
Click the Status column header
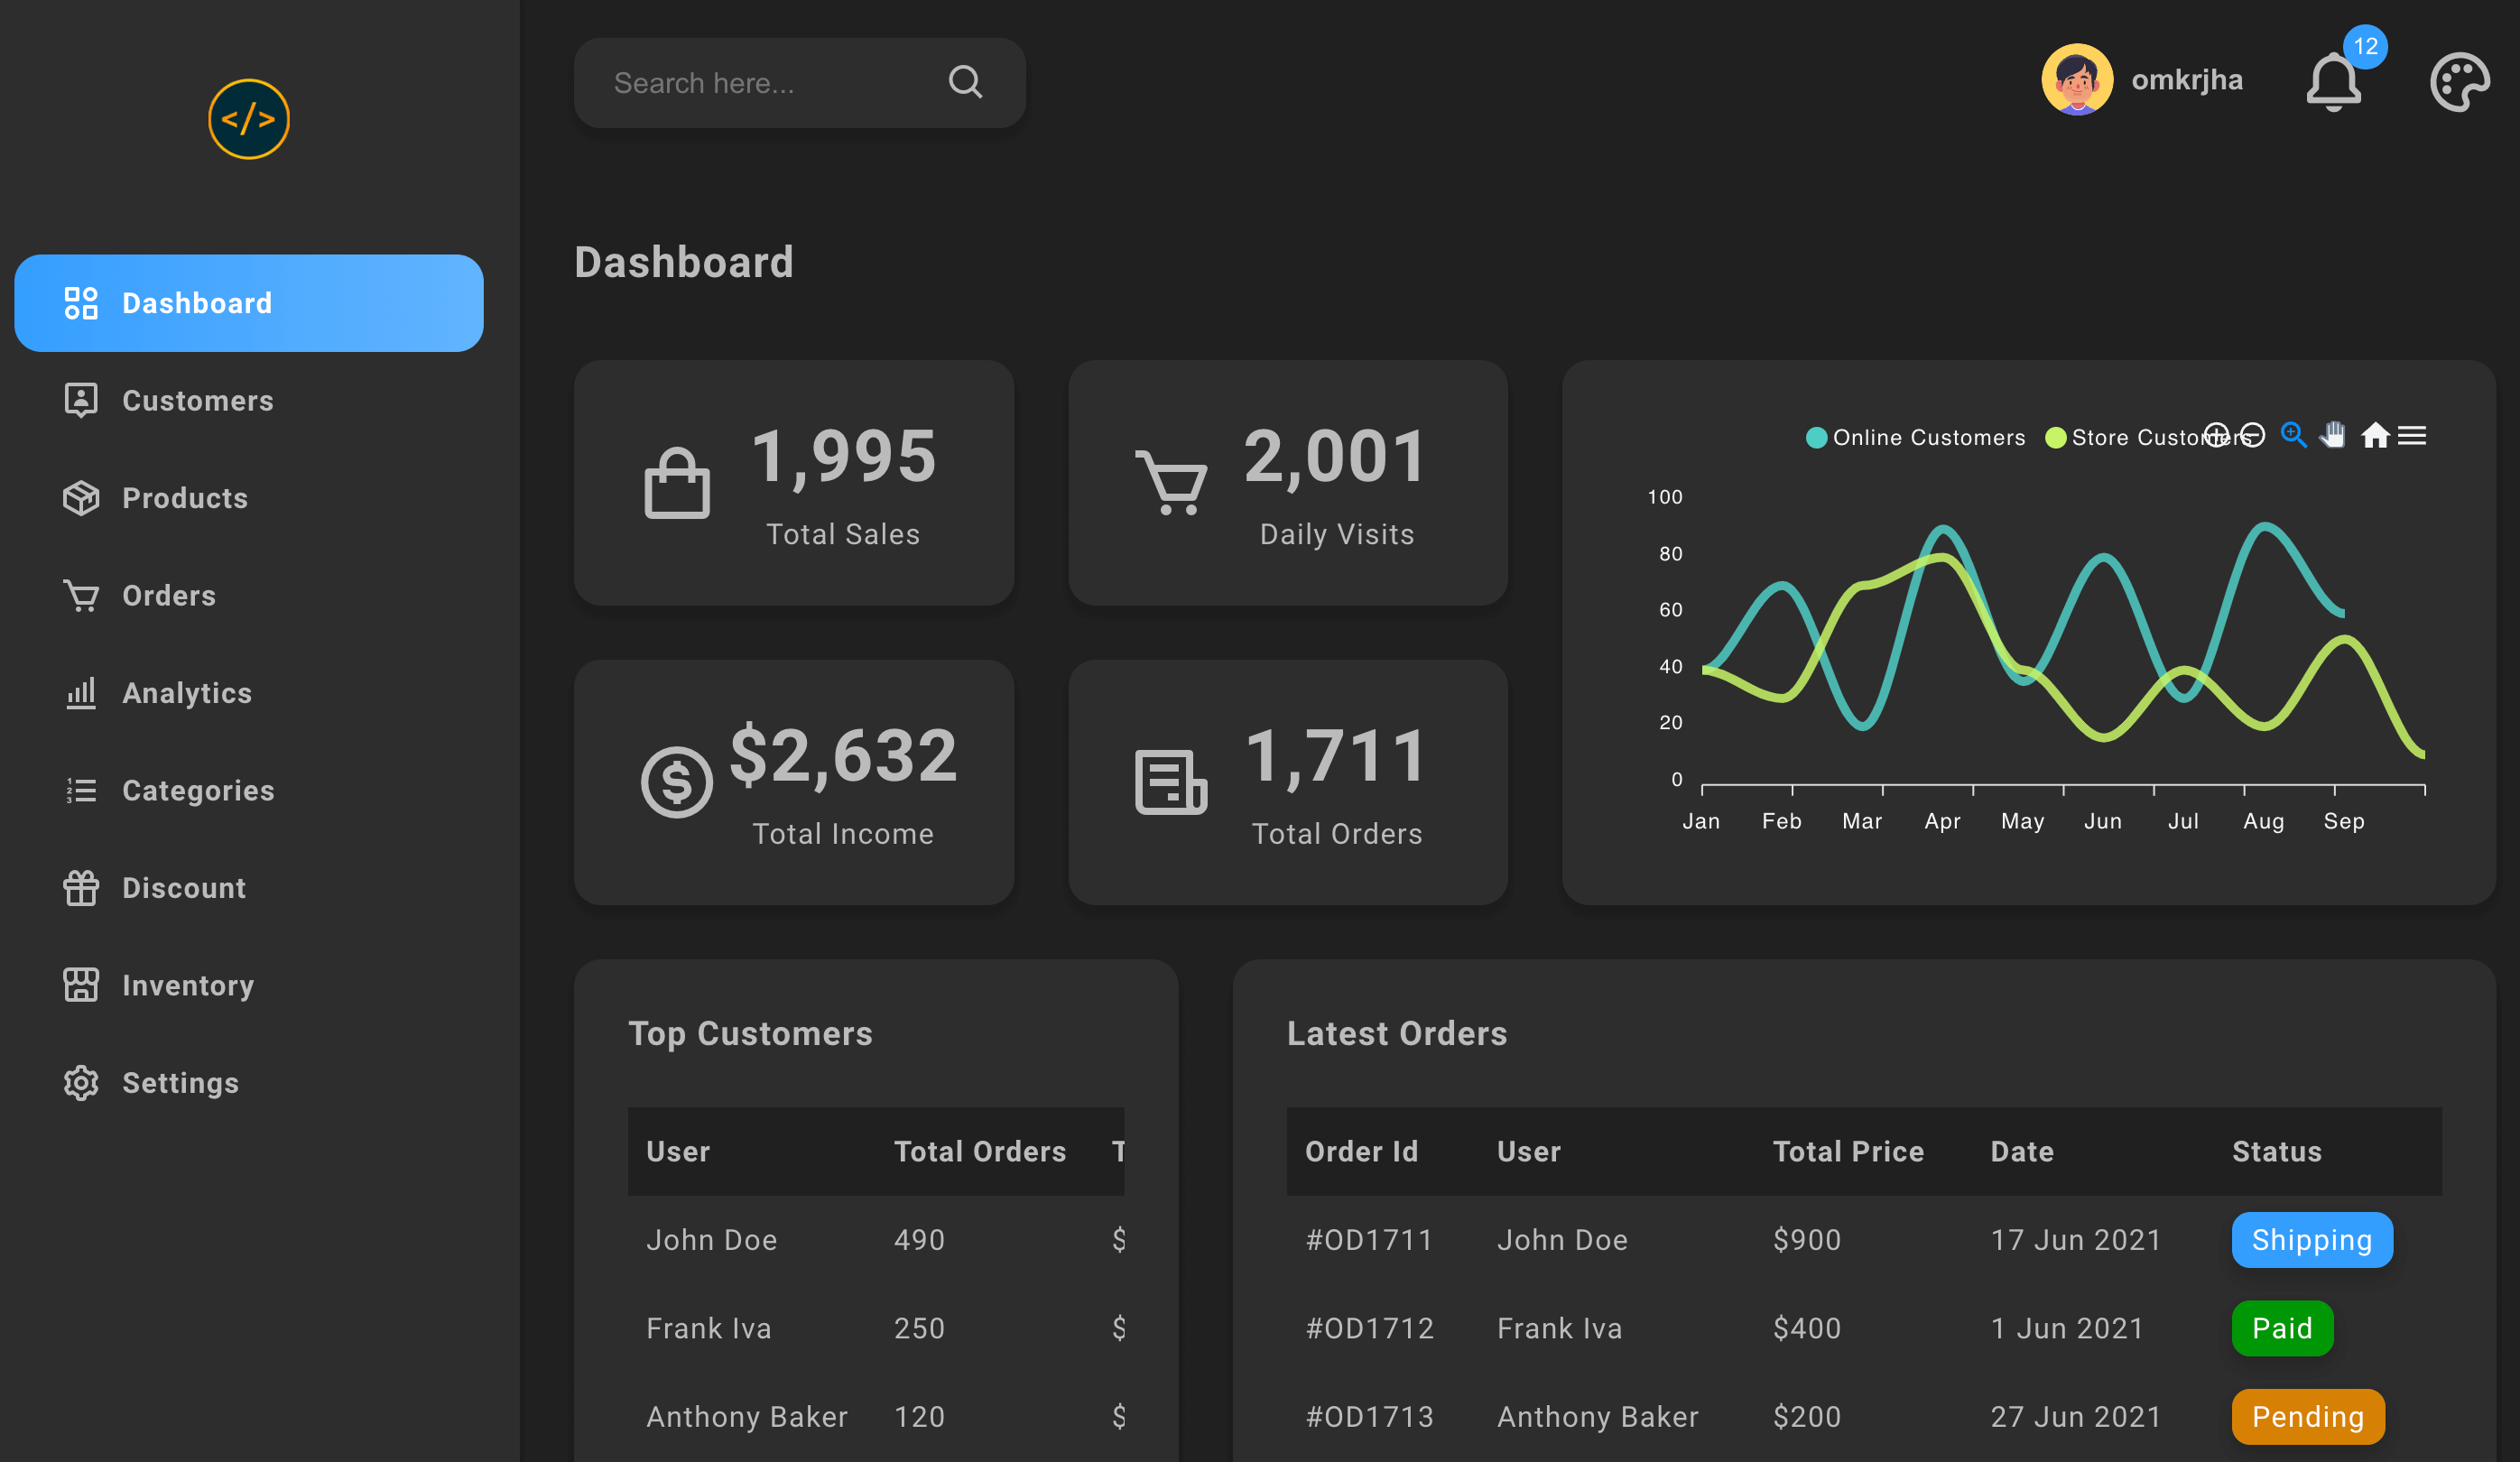(x=2277, y=1151)
